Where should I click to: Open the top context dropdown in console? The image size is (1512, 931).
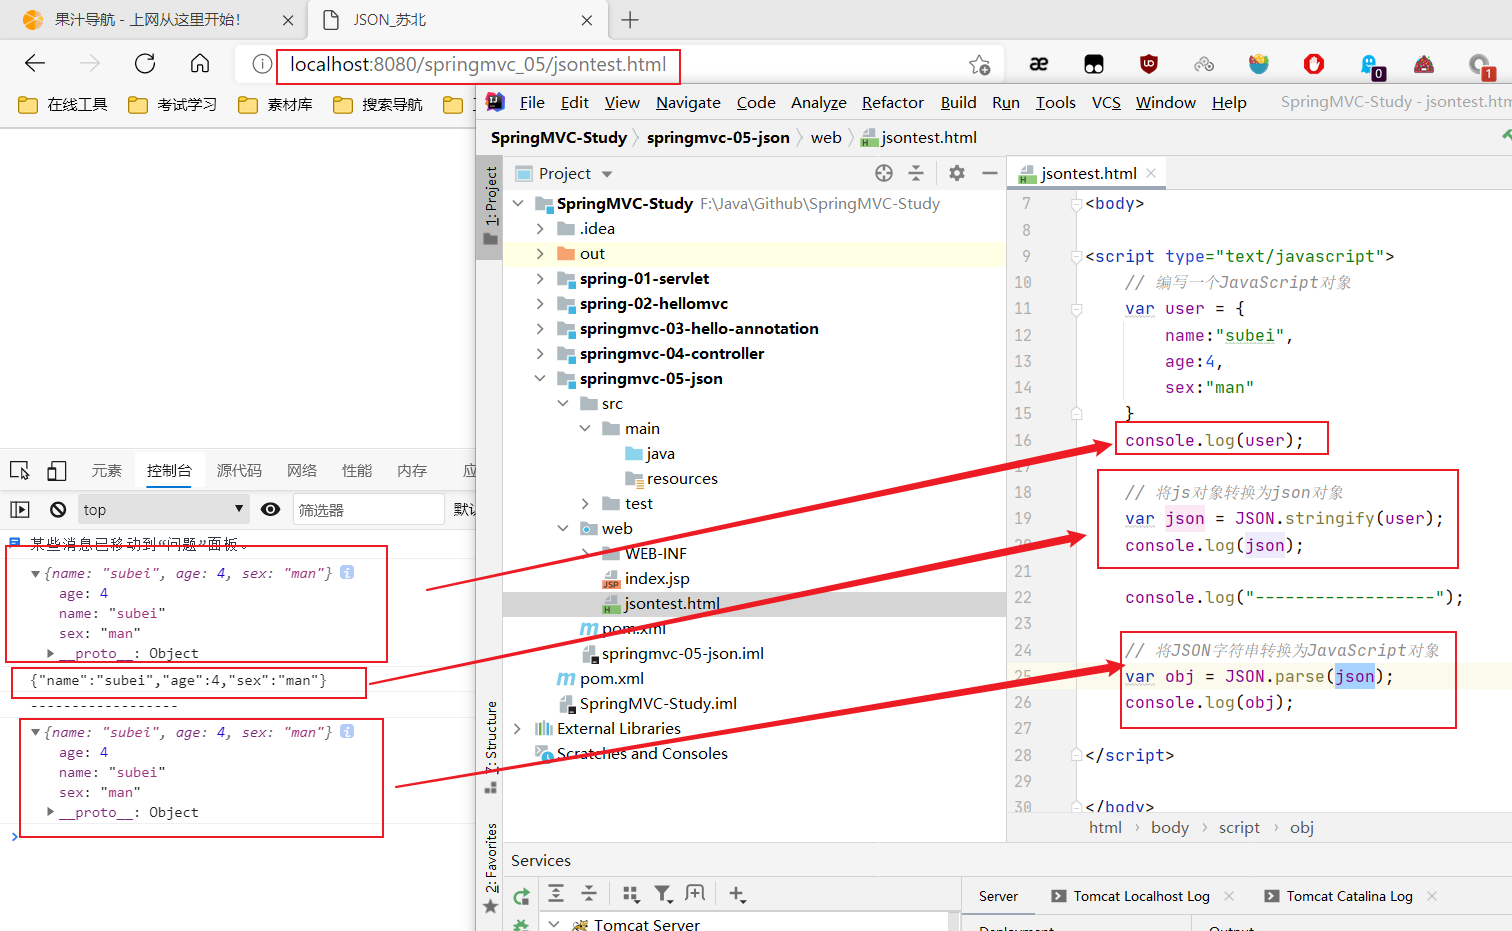[163, 509]
